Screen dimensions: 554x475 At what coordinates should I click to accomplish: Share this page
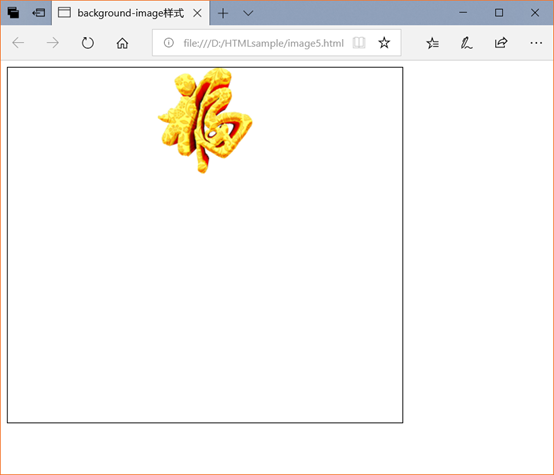tap(501, 43)
